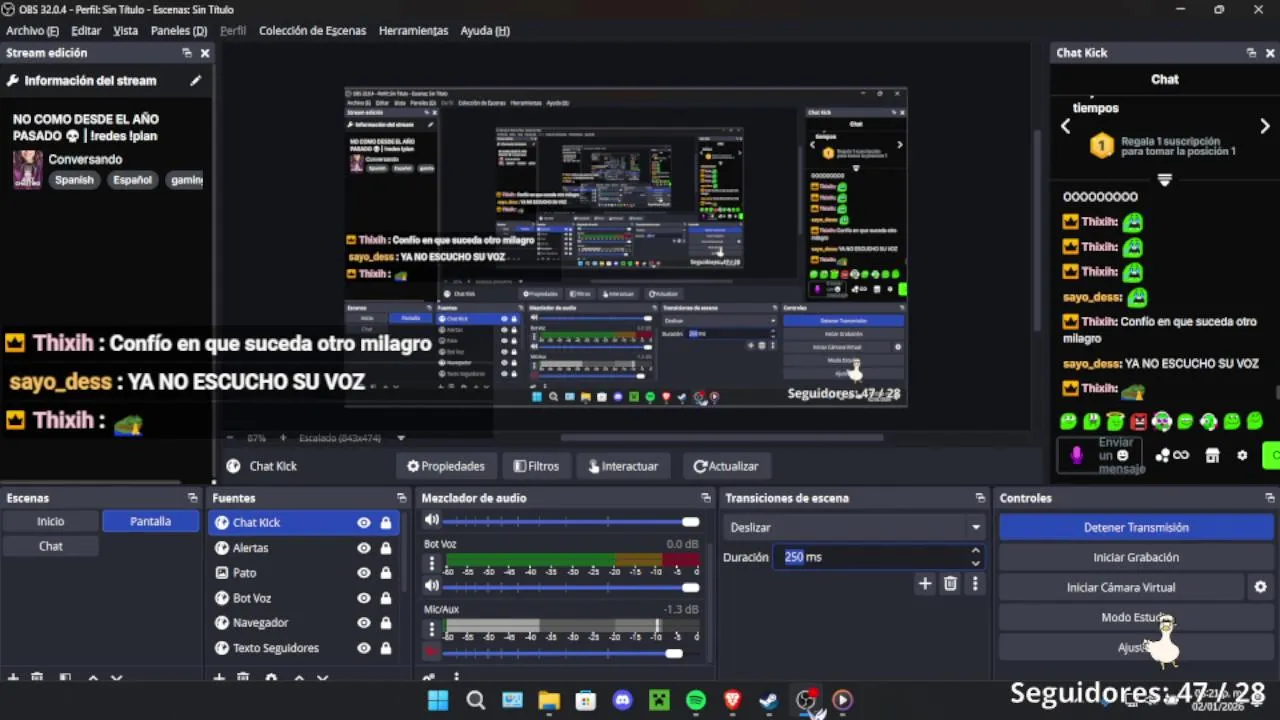Screen dimensions: 1280x720
Task: Increase transition duration with up arrow
Action: pyautogui.click(x=975, y=551)
